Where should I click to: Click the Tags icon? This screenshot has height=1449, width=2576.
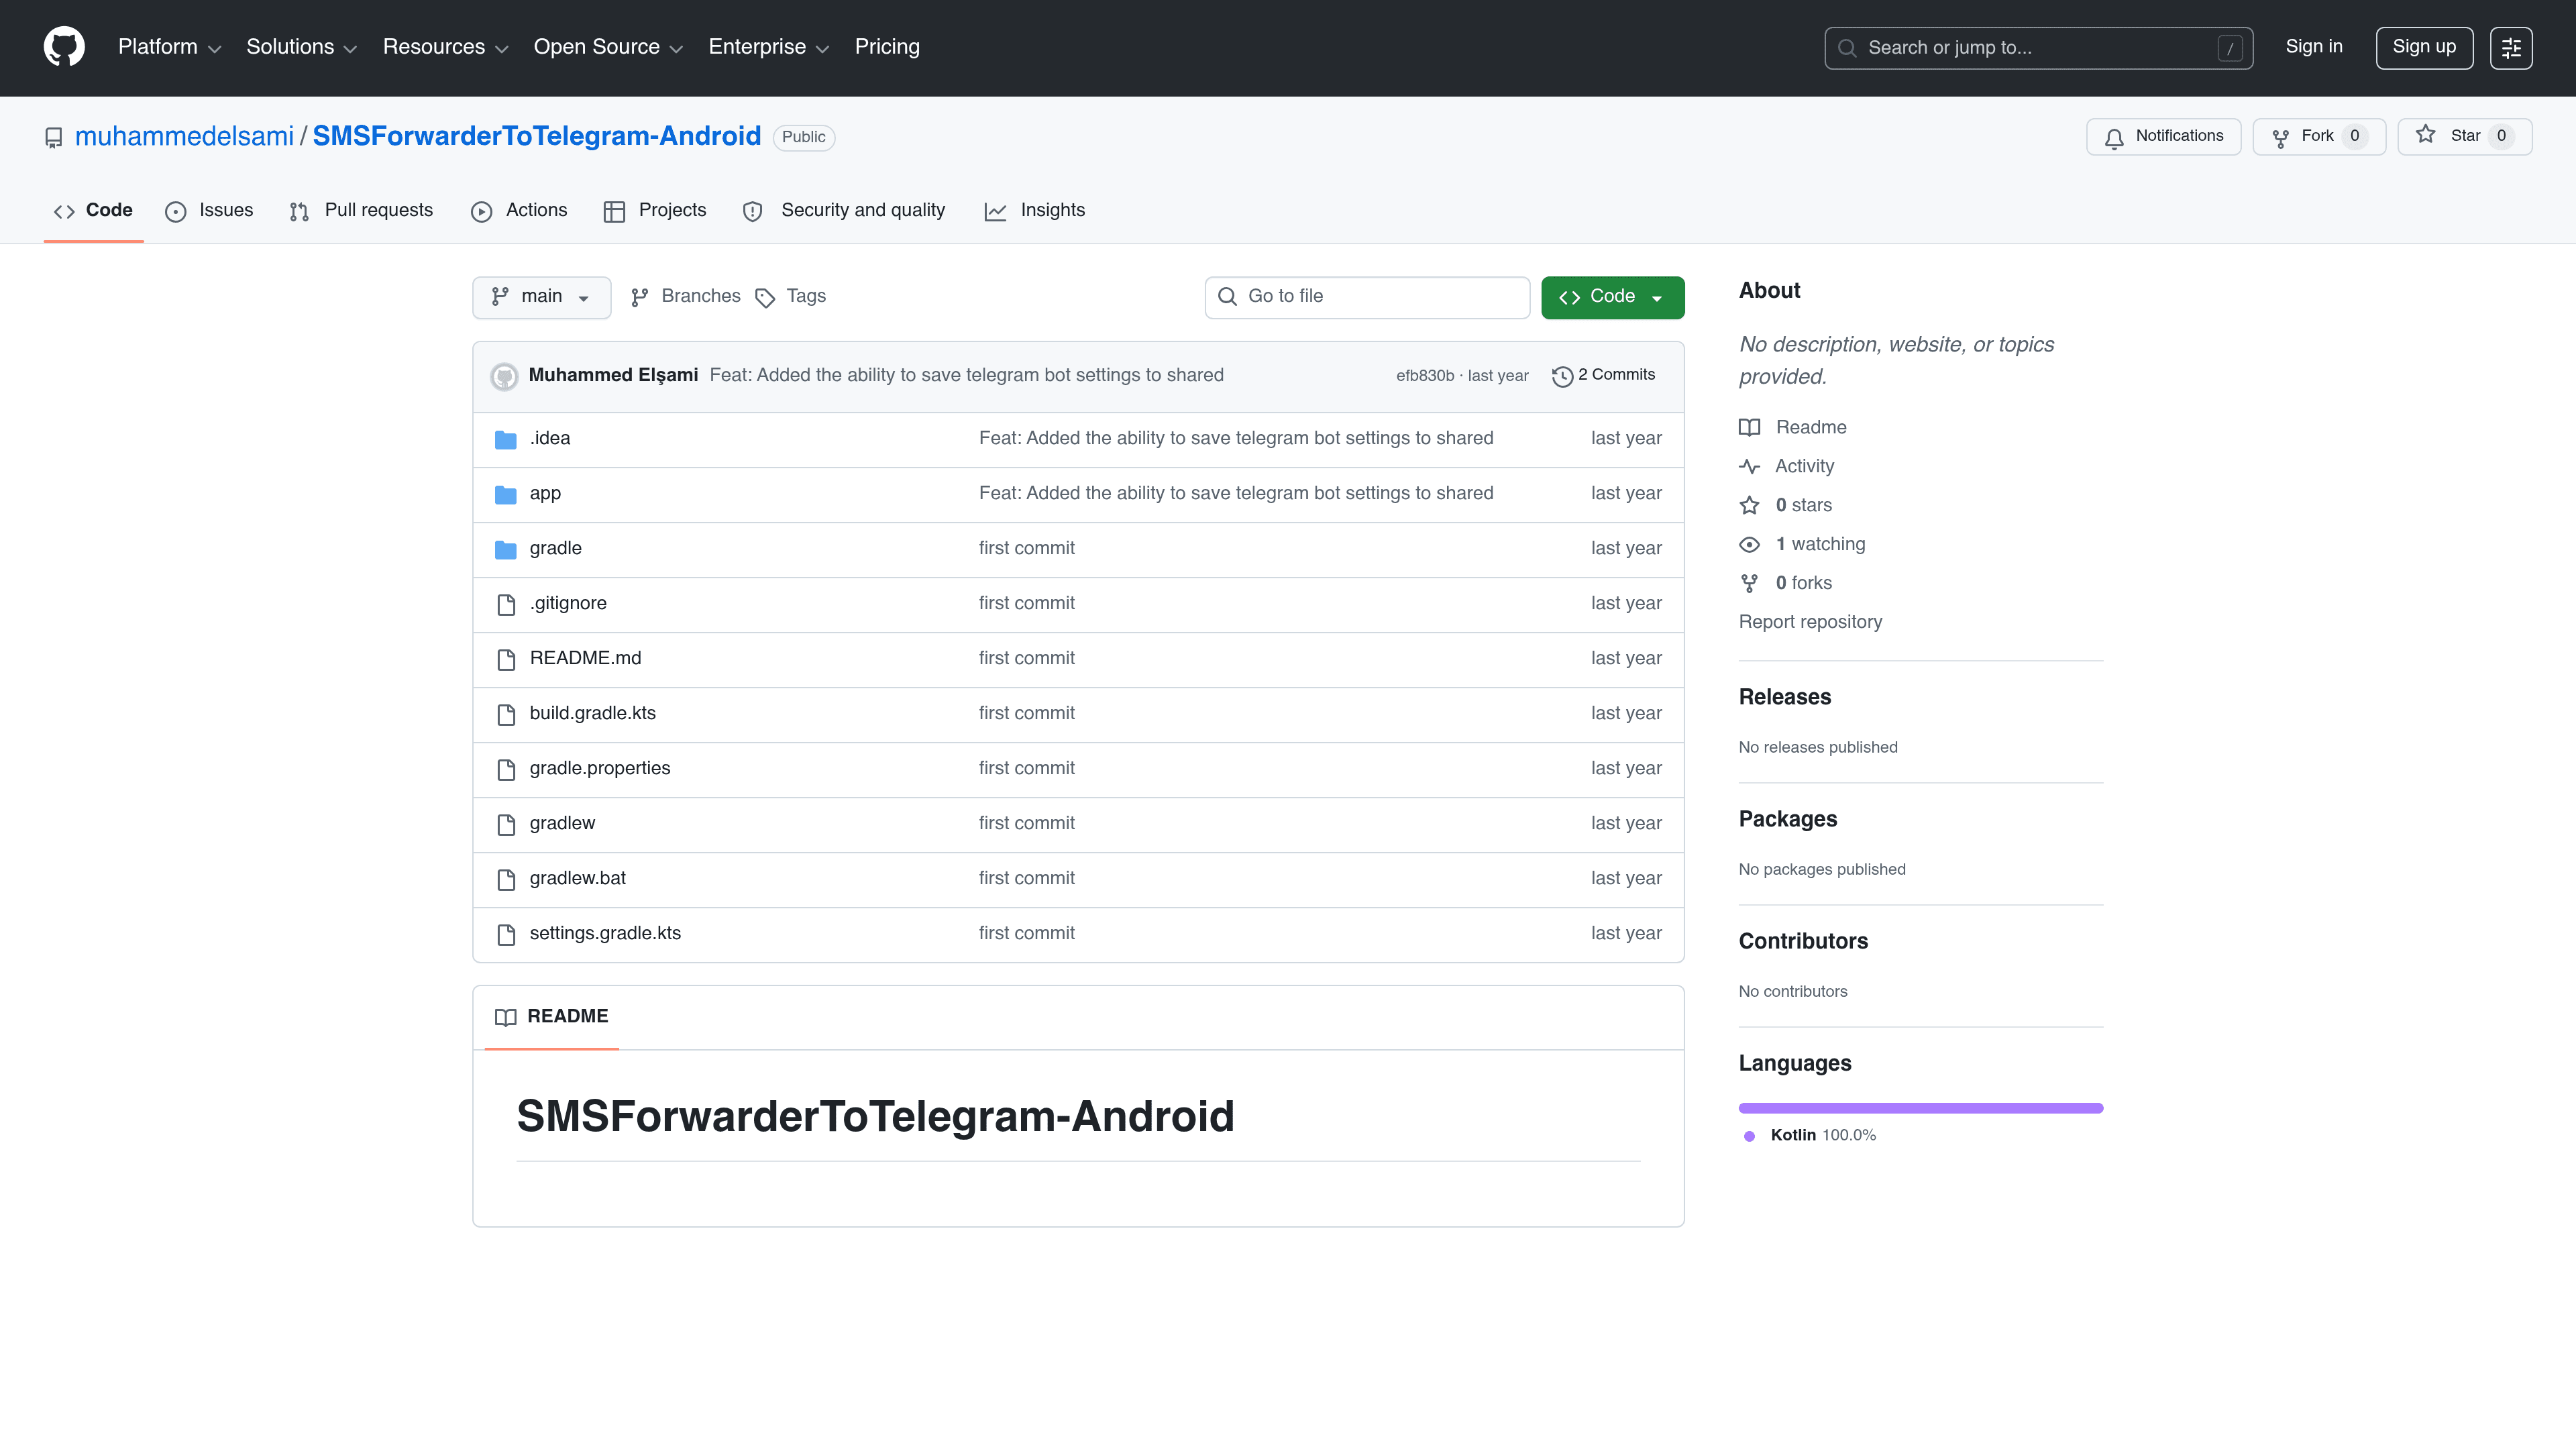765,297
